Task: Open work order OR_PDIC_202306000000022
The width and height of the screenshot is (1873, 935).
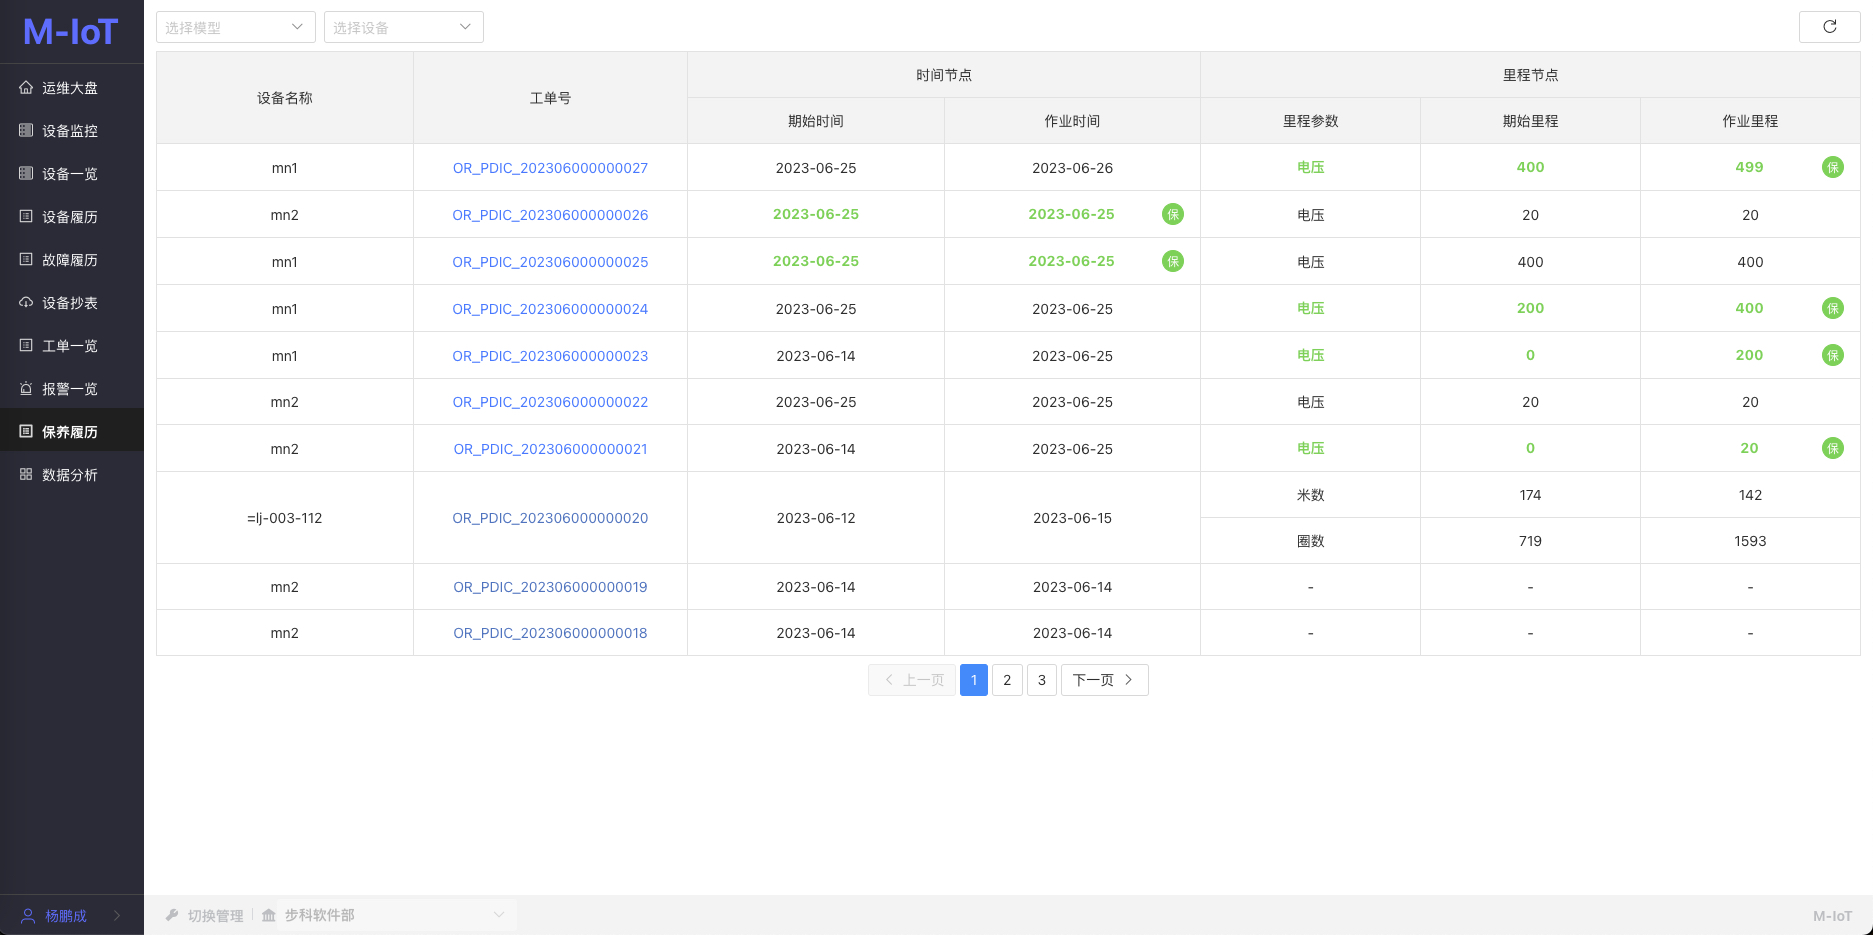Action: coord(550,402)
